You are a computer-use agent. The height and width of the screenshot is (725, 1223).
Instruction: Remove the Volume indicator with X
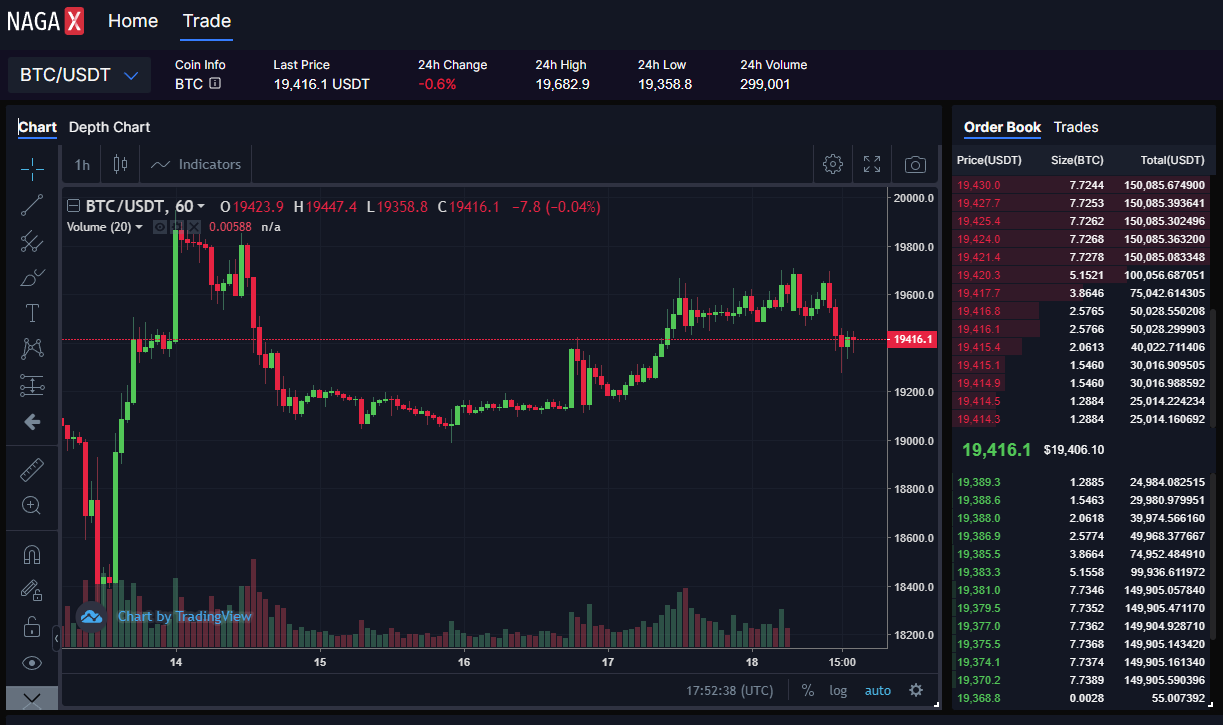pyautogui.click(x=194, y=227)
